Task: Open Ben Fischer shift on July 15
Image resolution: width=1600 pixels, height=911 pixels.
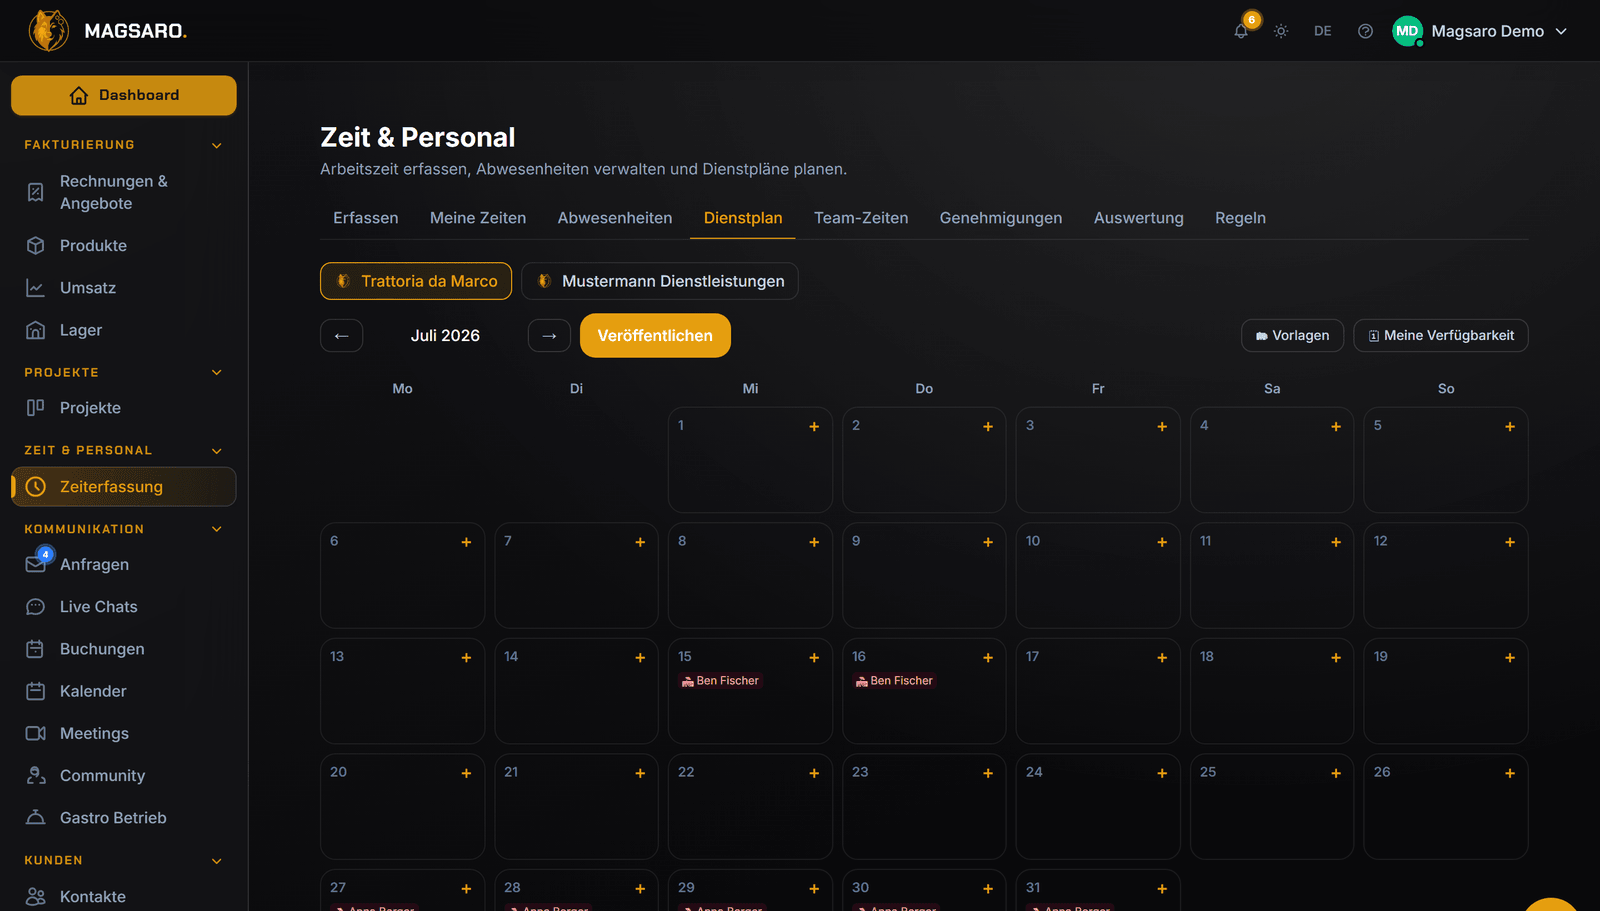Action: tap(721, 681)
